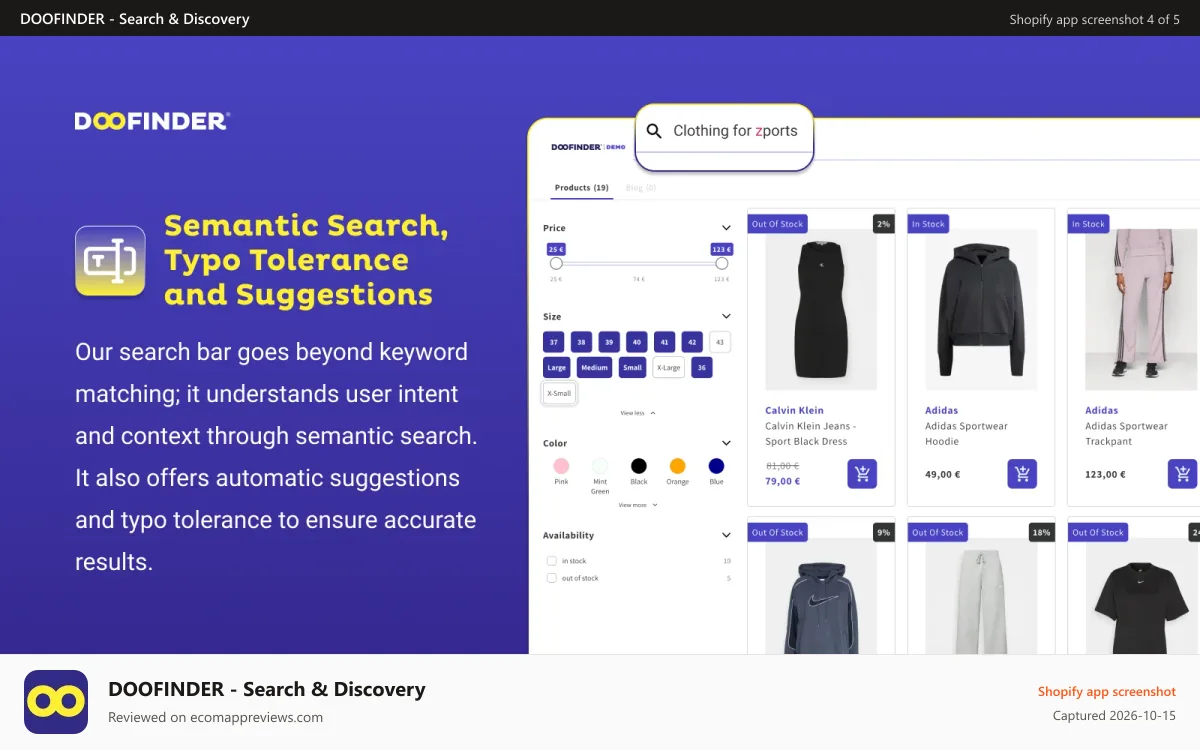Open the Adidas Sportwear Trackpant product link
The image size is (1200, 750).
(1127, 433)
